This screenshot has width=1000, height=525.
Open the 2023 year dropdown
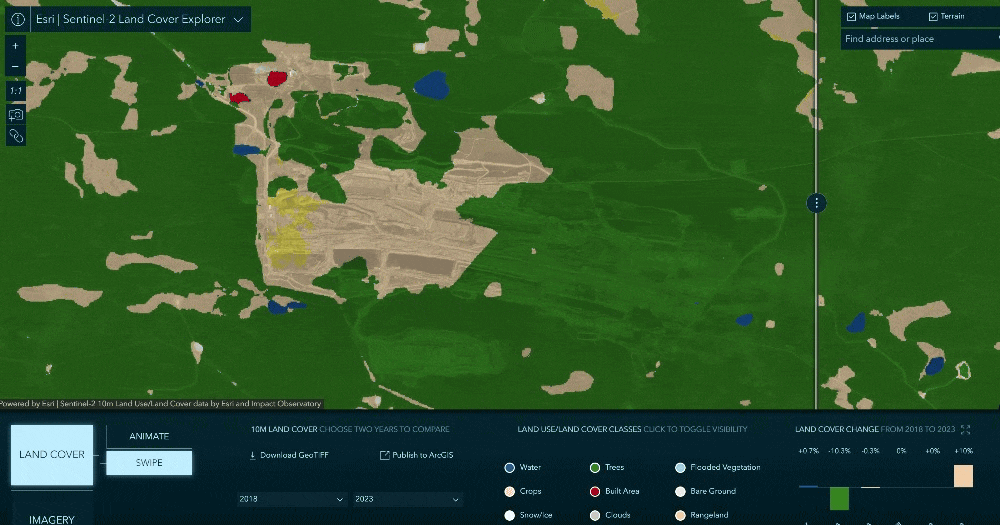(x=408, y=499)
